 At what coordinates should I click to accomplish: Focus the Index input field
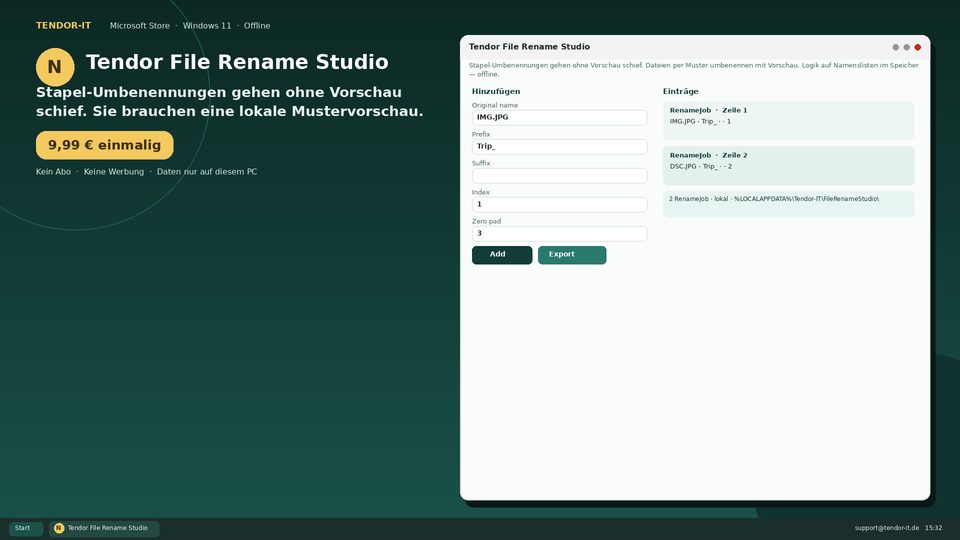pyautogui.click(x=559, y=204)
